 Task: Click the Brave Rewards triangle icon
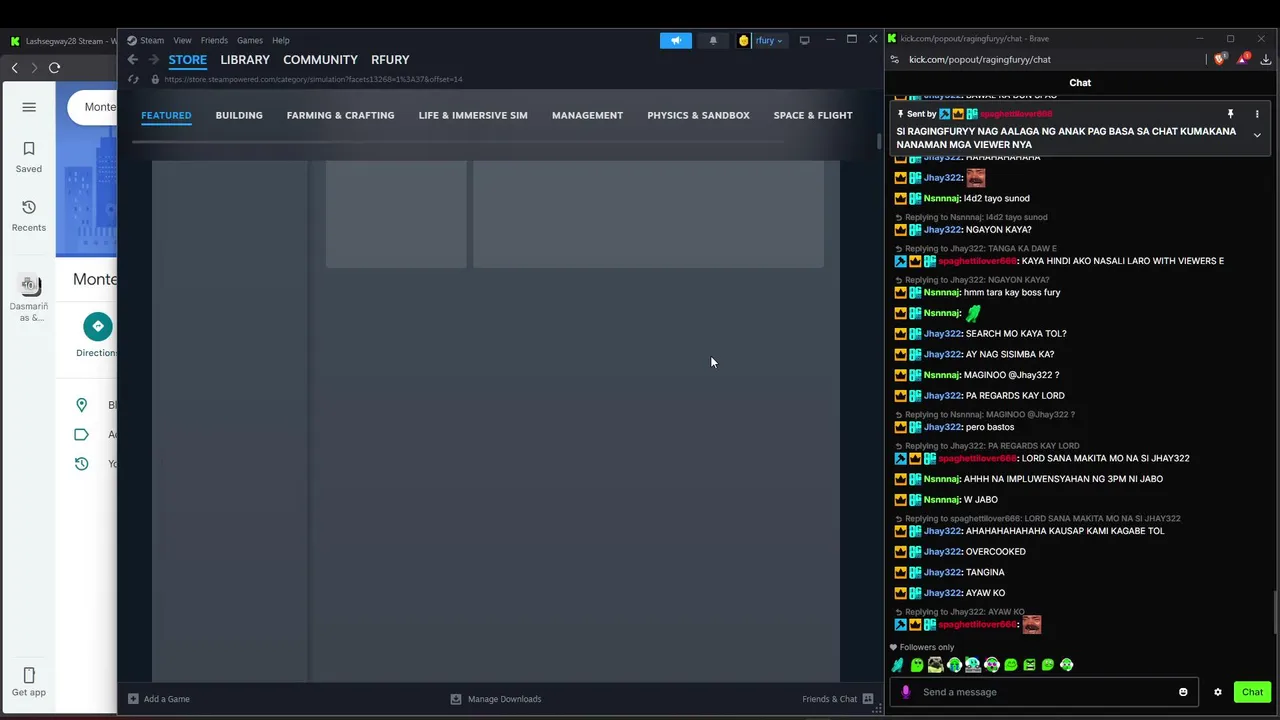click(x=1243, y=59)
